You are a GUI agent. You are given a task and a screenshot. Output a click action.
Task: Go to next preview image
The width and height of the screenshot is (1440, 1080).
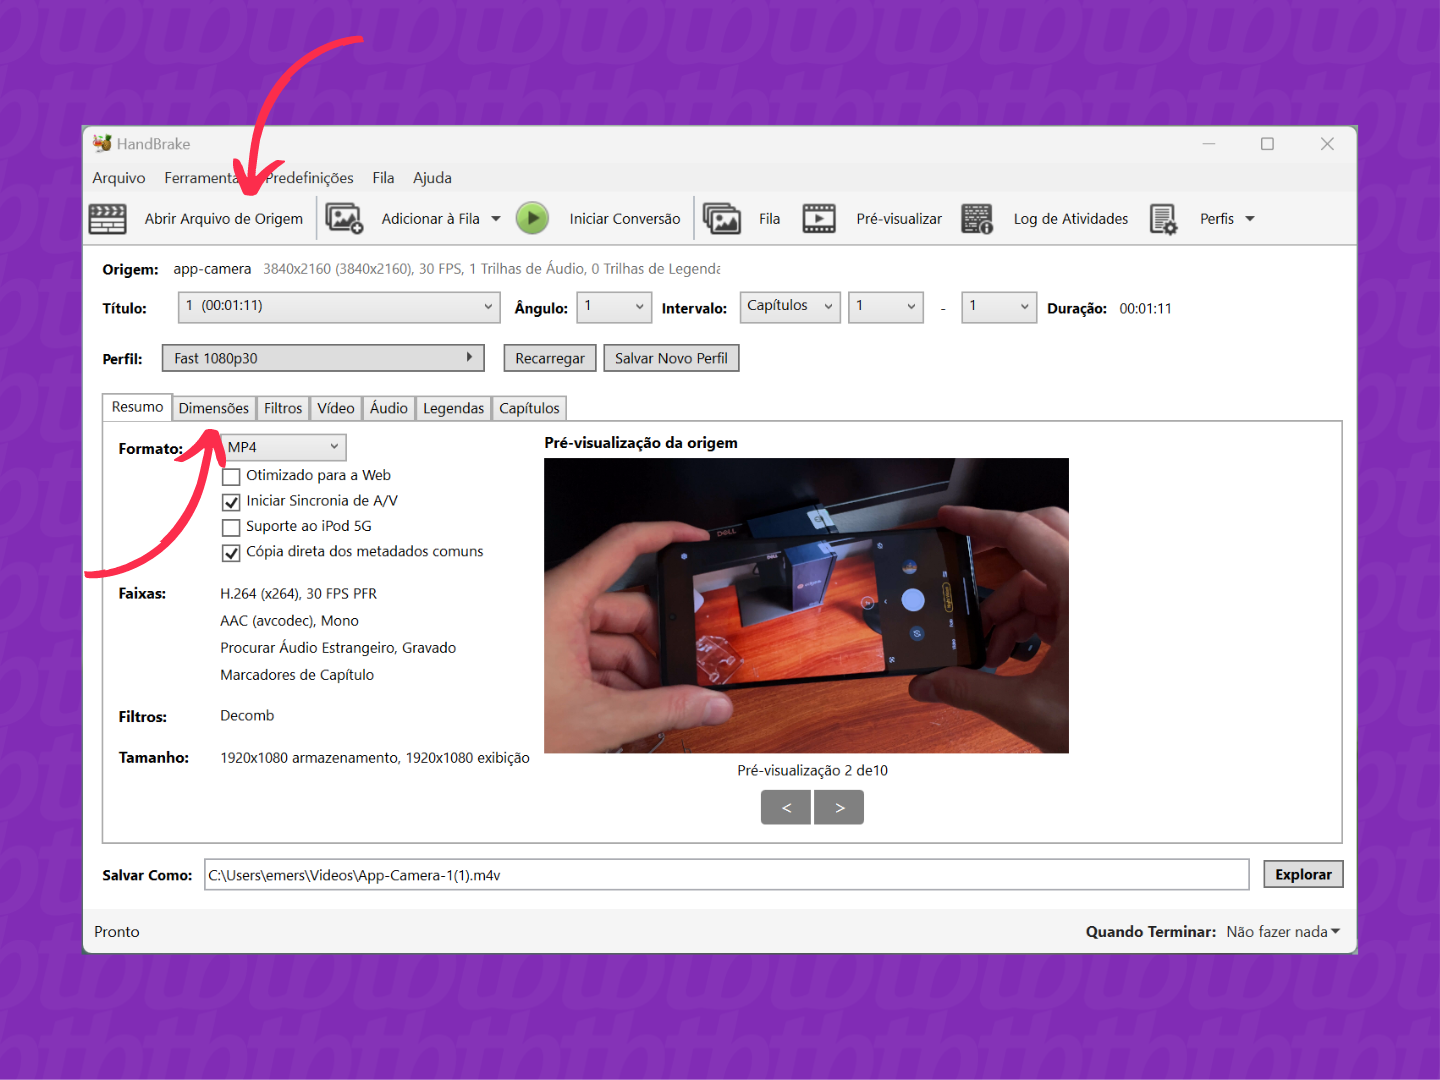coord(839,807)
